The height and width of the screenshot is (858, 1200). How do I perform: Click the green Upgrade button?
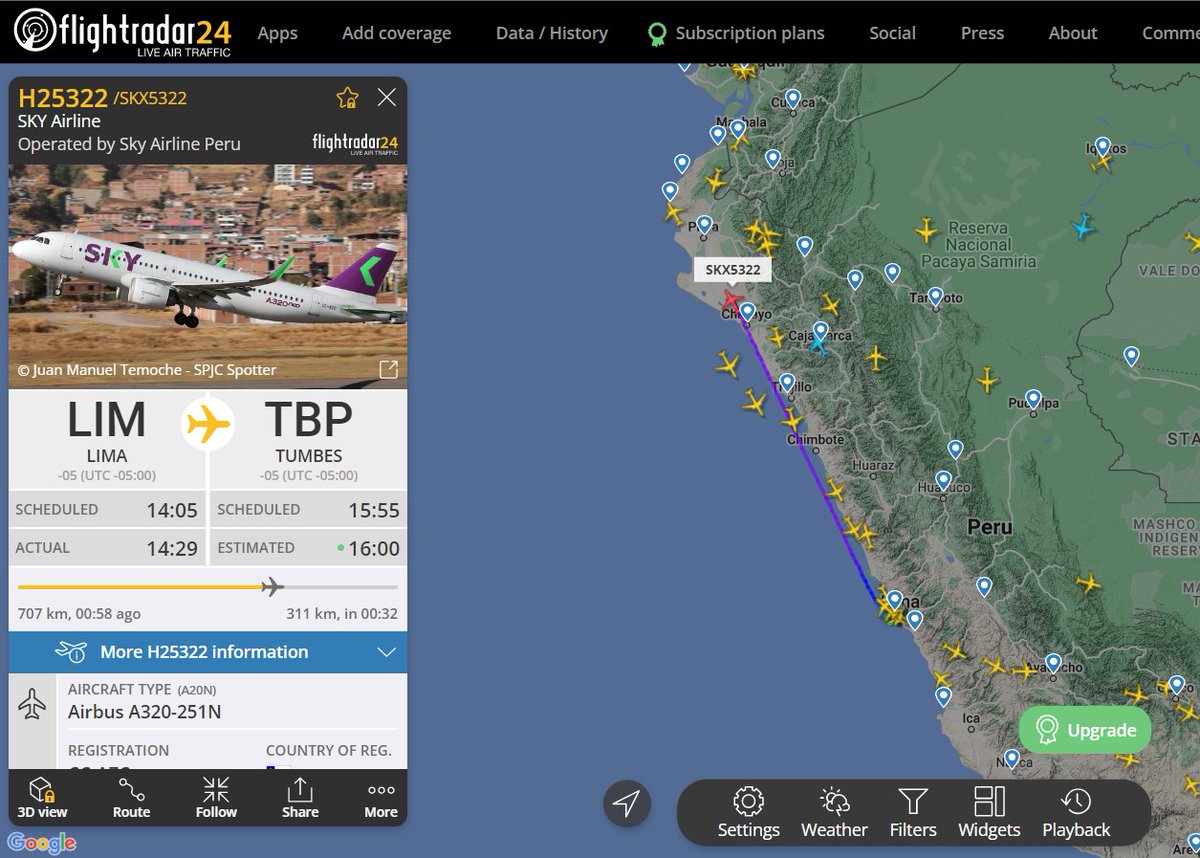(x=1085, y=730)
